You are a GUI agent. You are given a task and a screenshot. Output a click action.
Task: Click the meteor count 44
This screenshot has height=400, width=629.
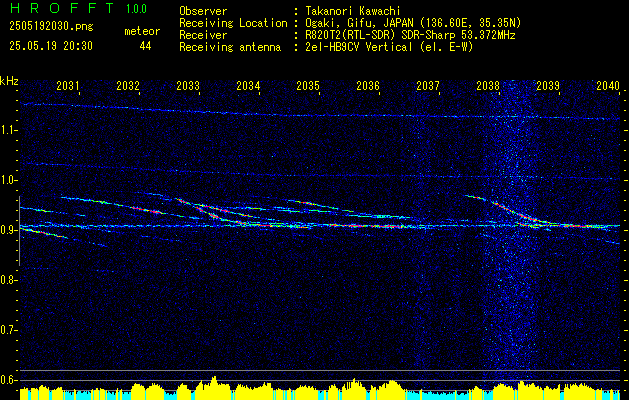point(145,46)
